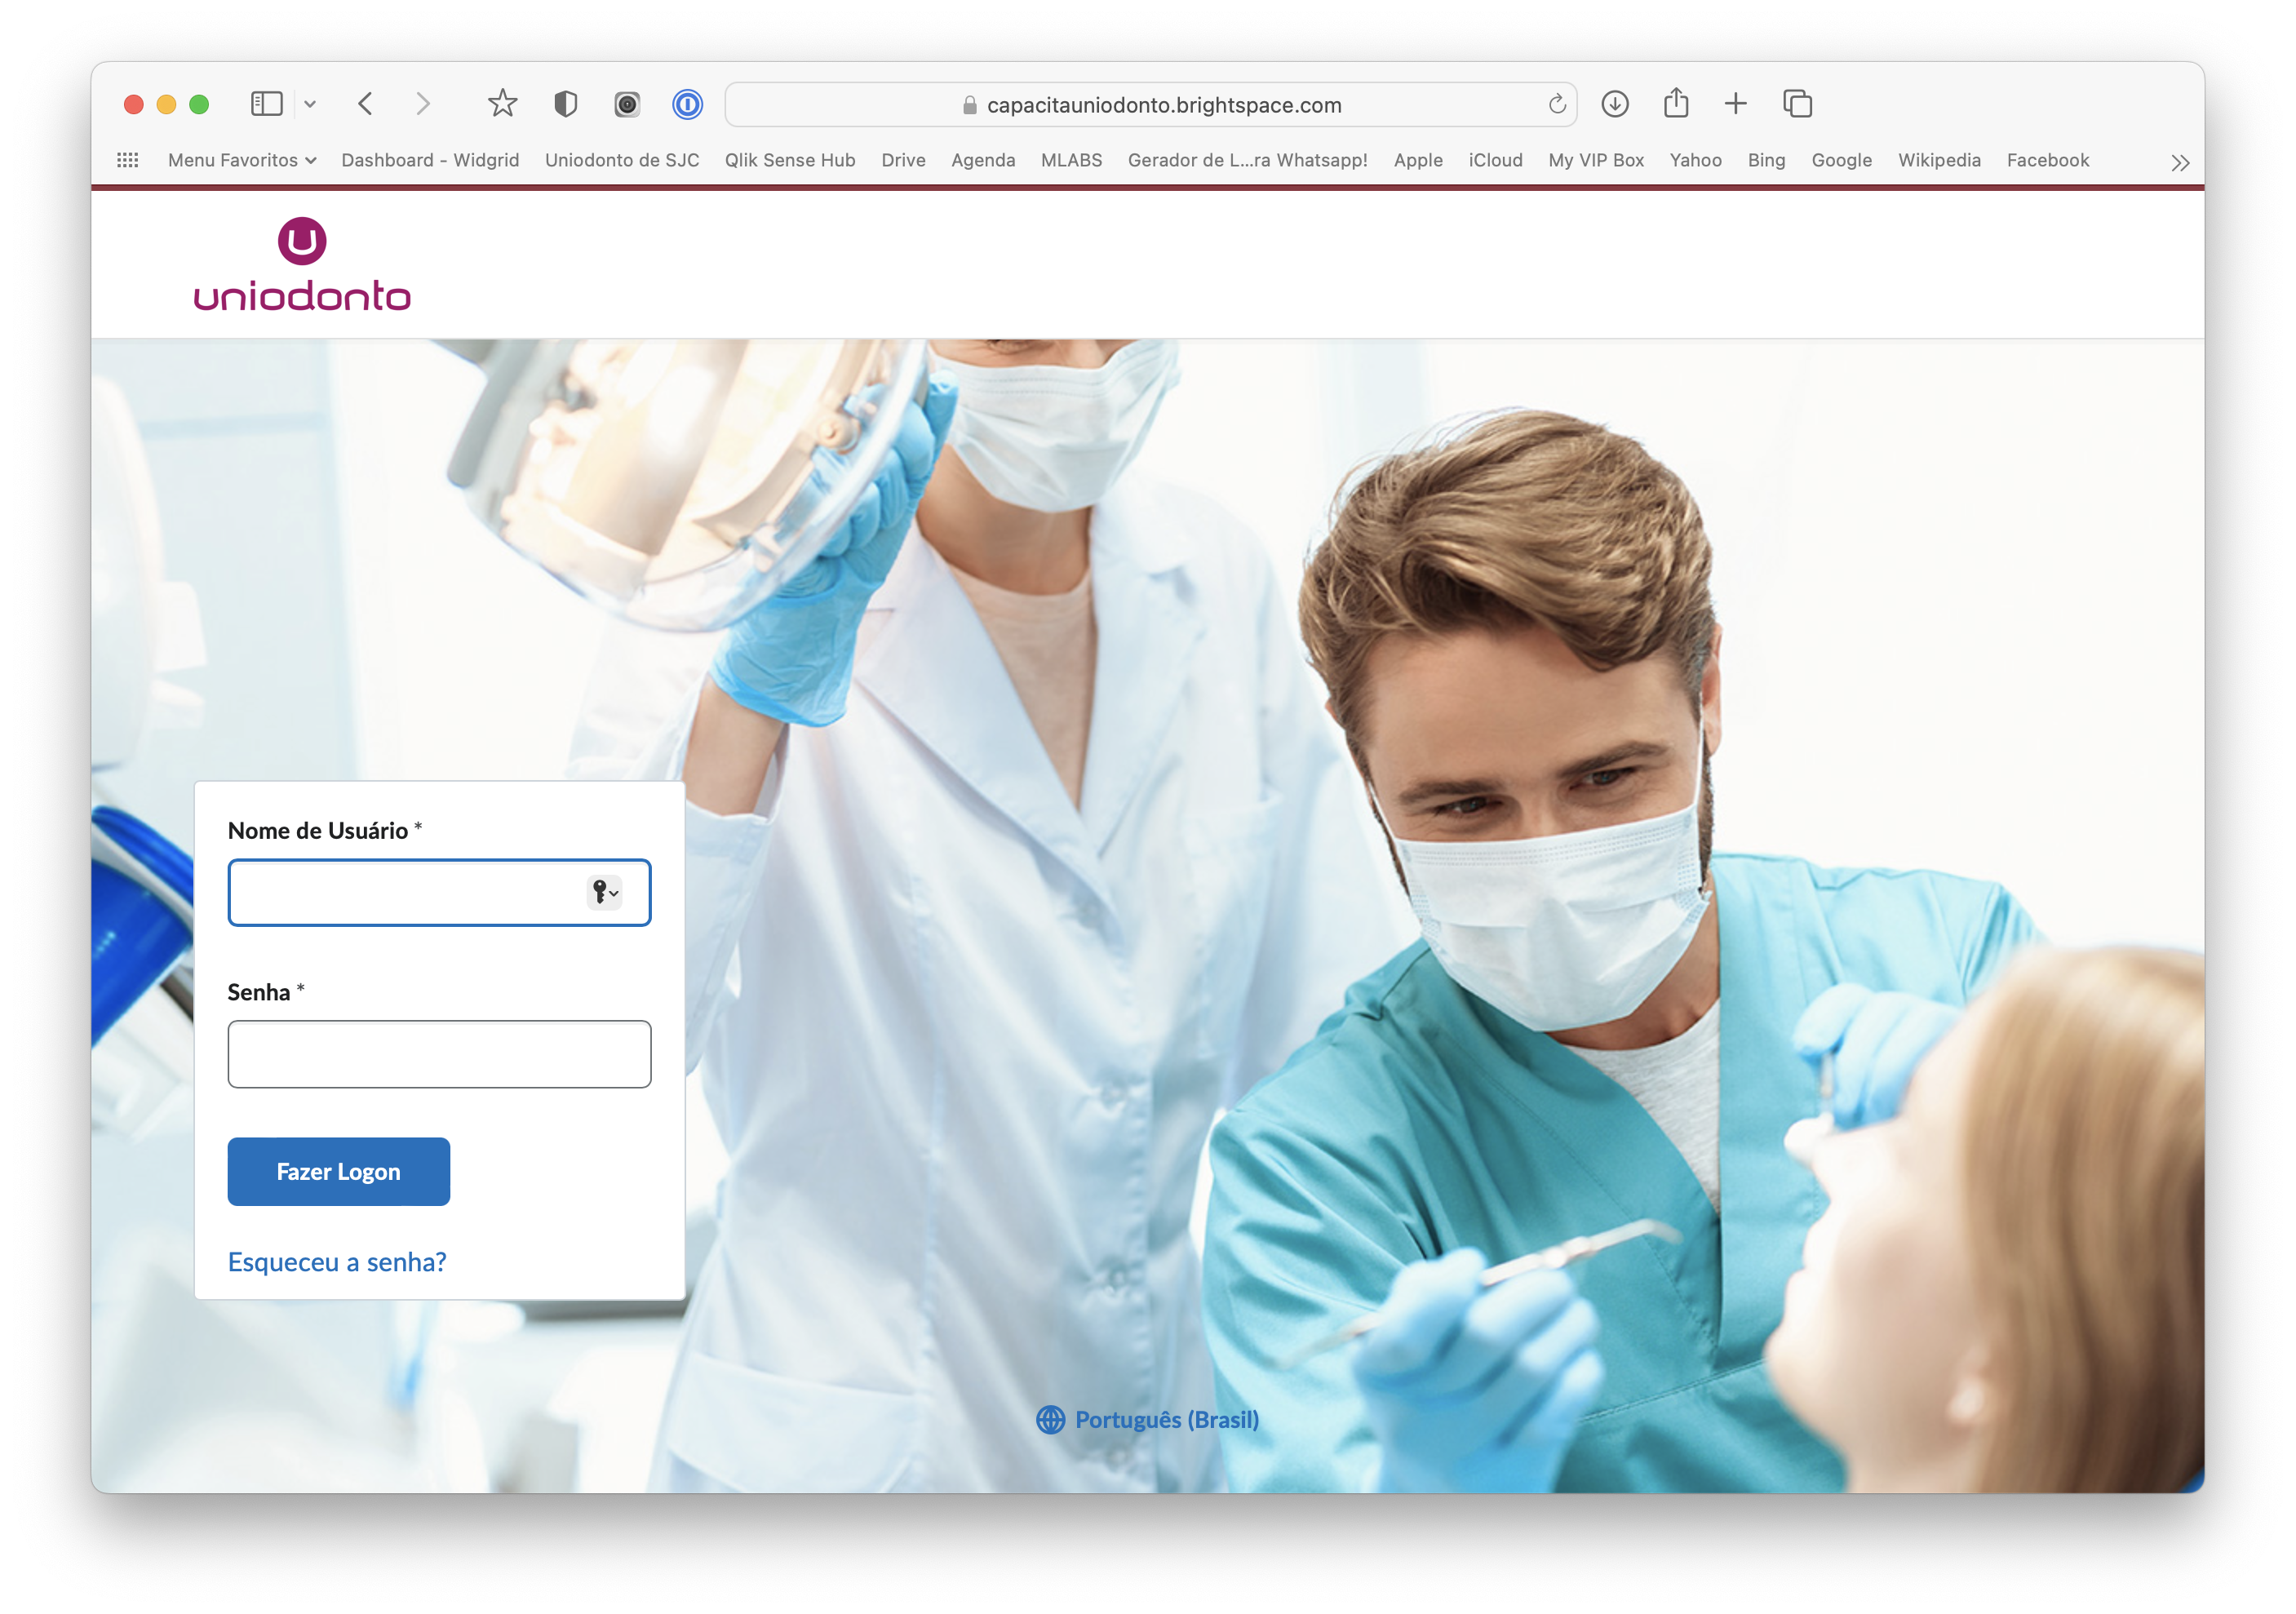Viewport: 2296px width, 1614px height.
Task: Open Uniodonto de SJC bookmark
Action: [x=622, y=160]
